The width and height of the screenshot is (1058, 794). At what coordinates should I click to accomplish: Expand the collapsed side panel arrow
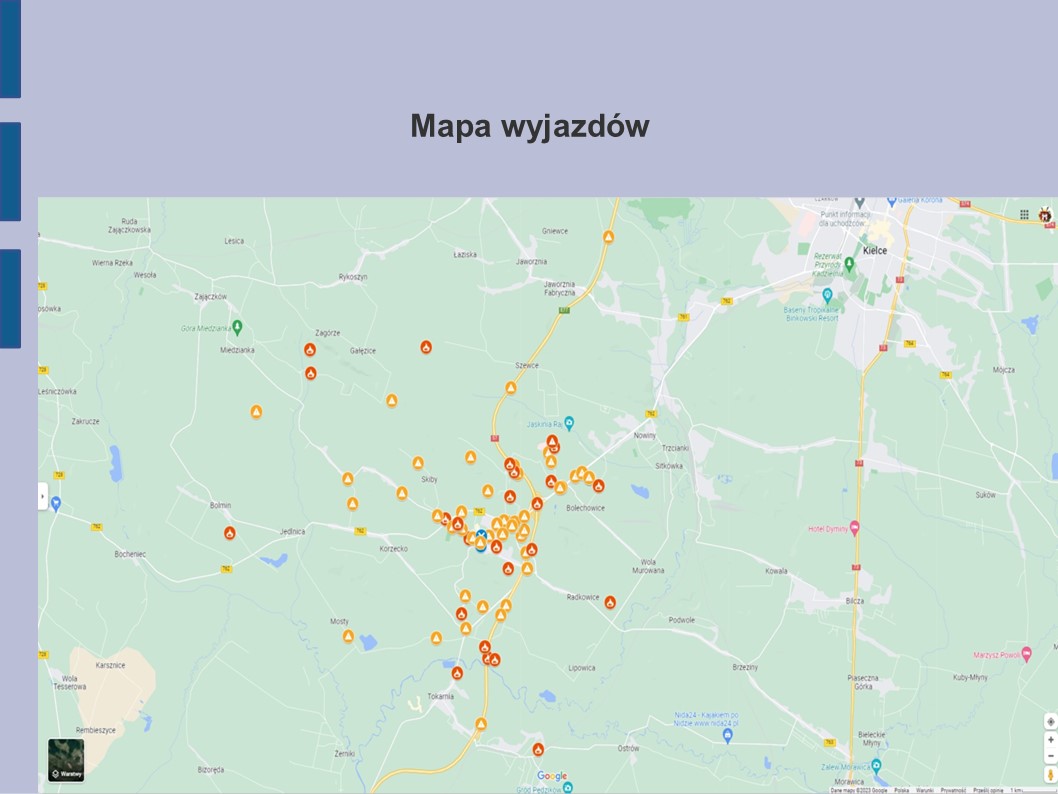point(43,496)
